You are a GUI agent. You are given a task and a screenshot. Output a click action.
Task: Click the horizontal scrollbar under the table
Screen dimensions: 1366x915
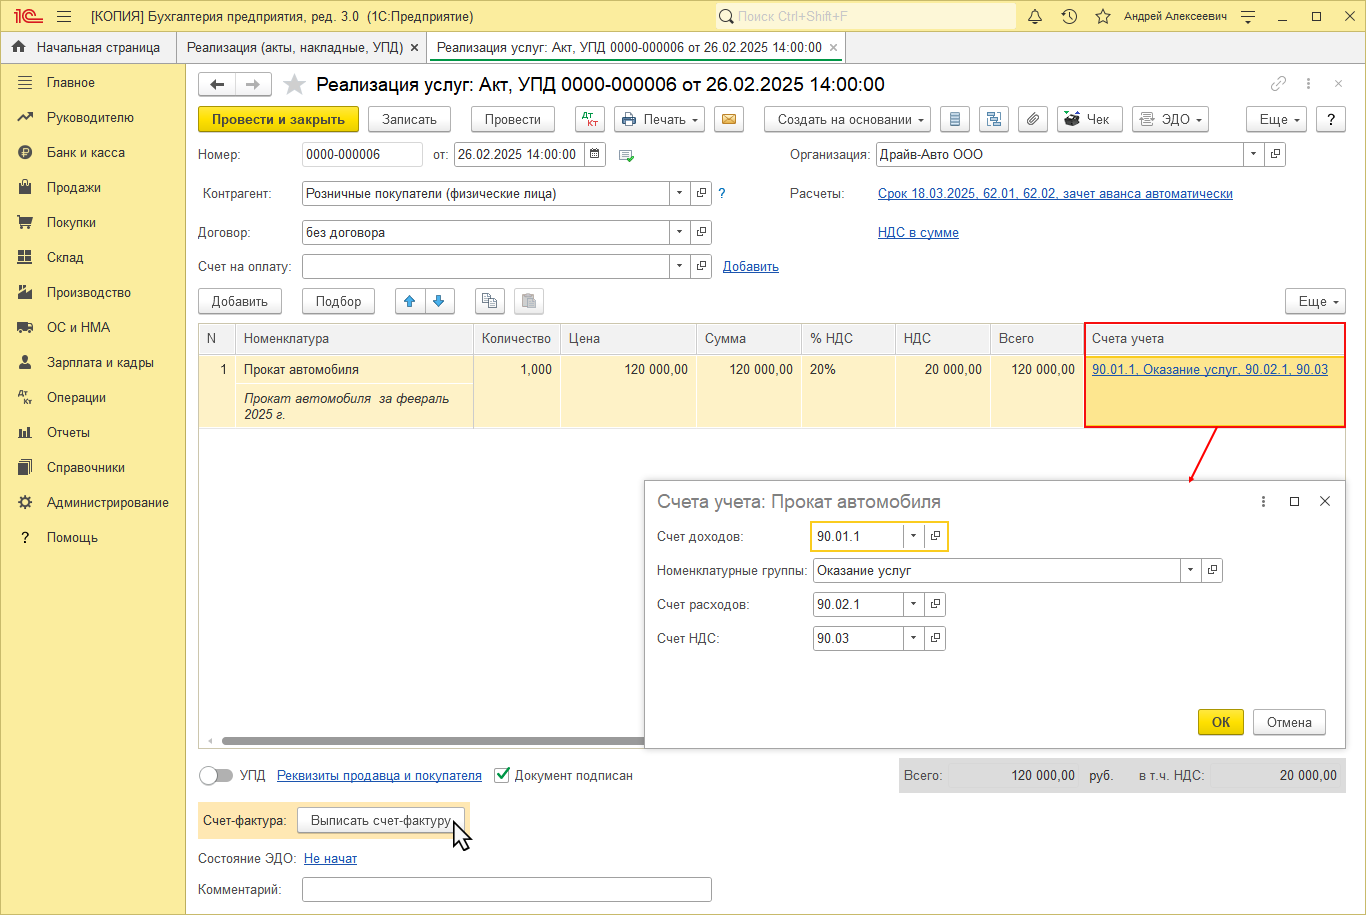(x=430, y=741)
